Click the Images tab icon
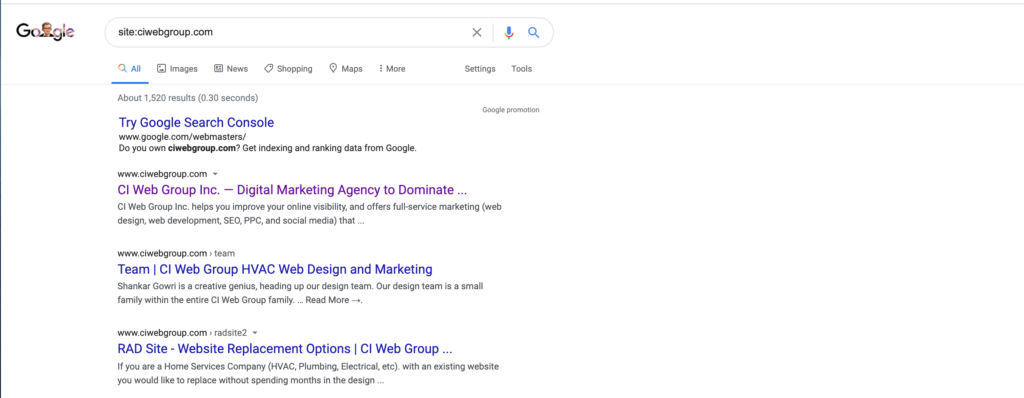Screen dimensions: 1024x398 pyautogui.click(x=161, y=69)
